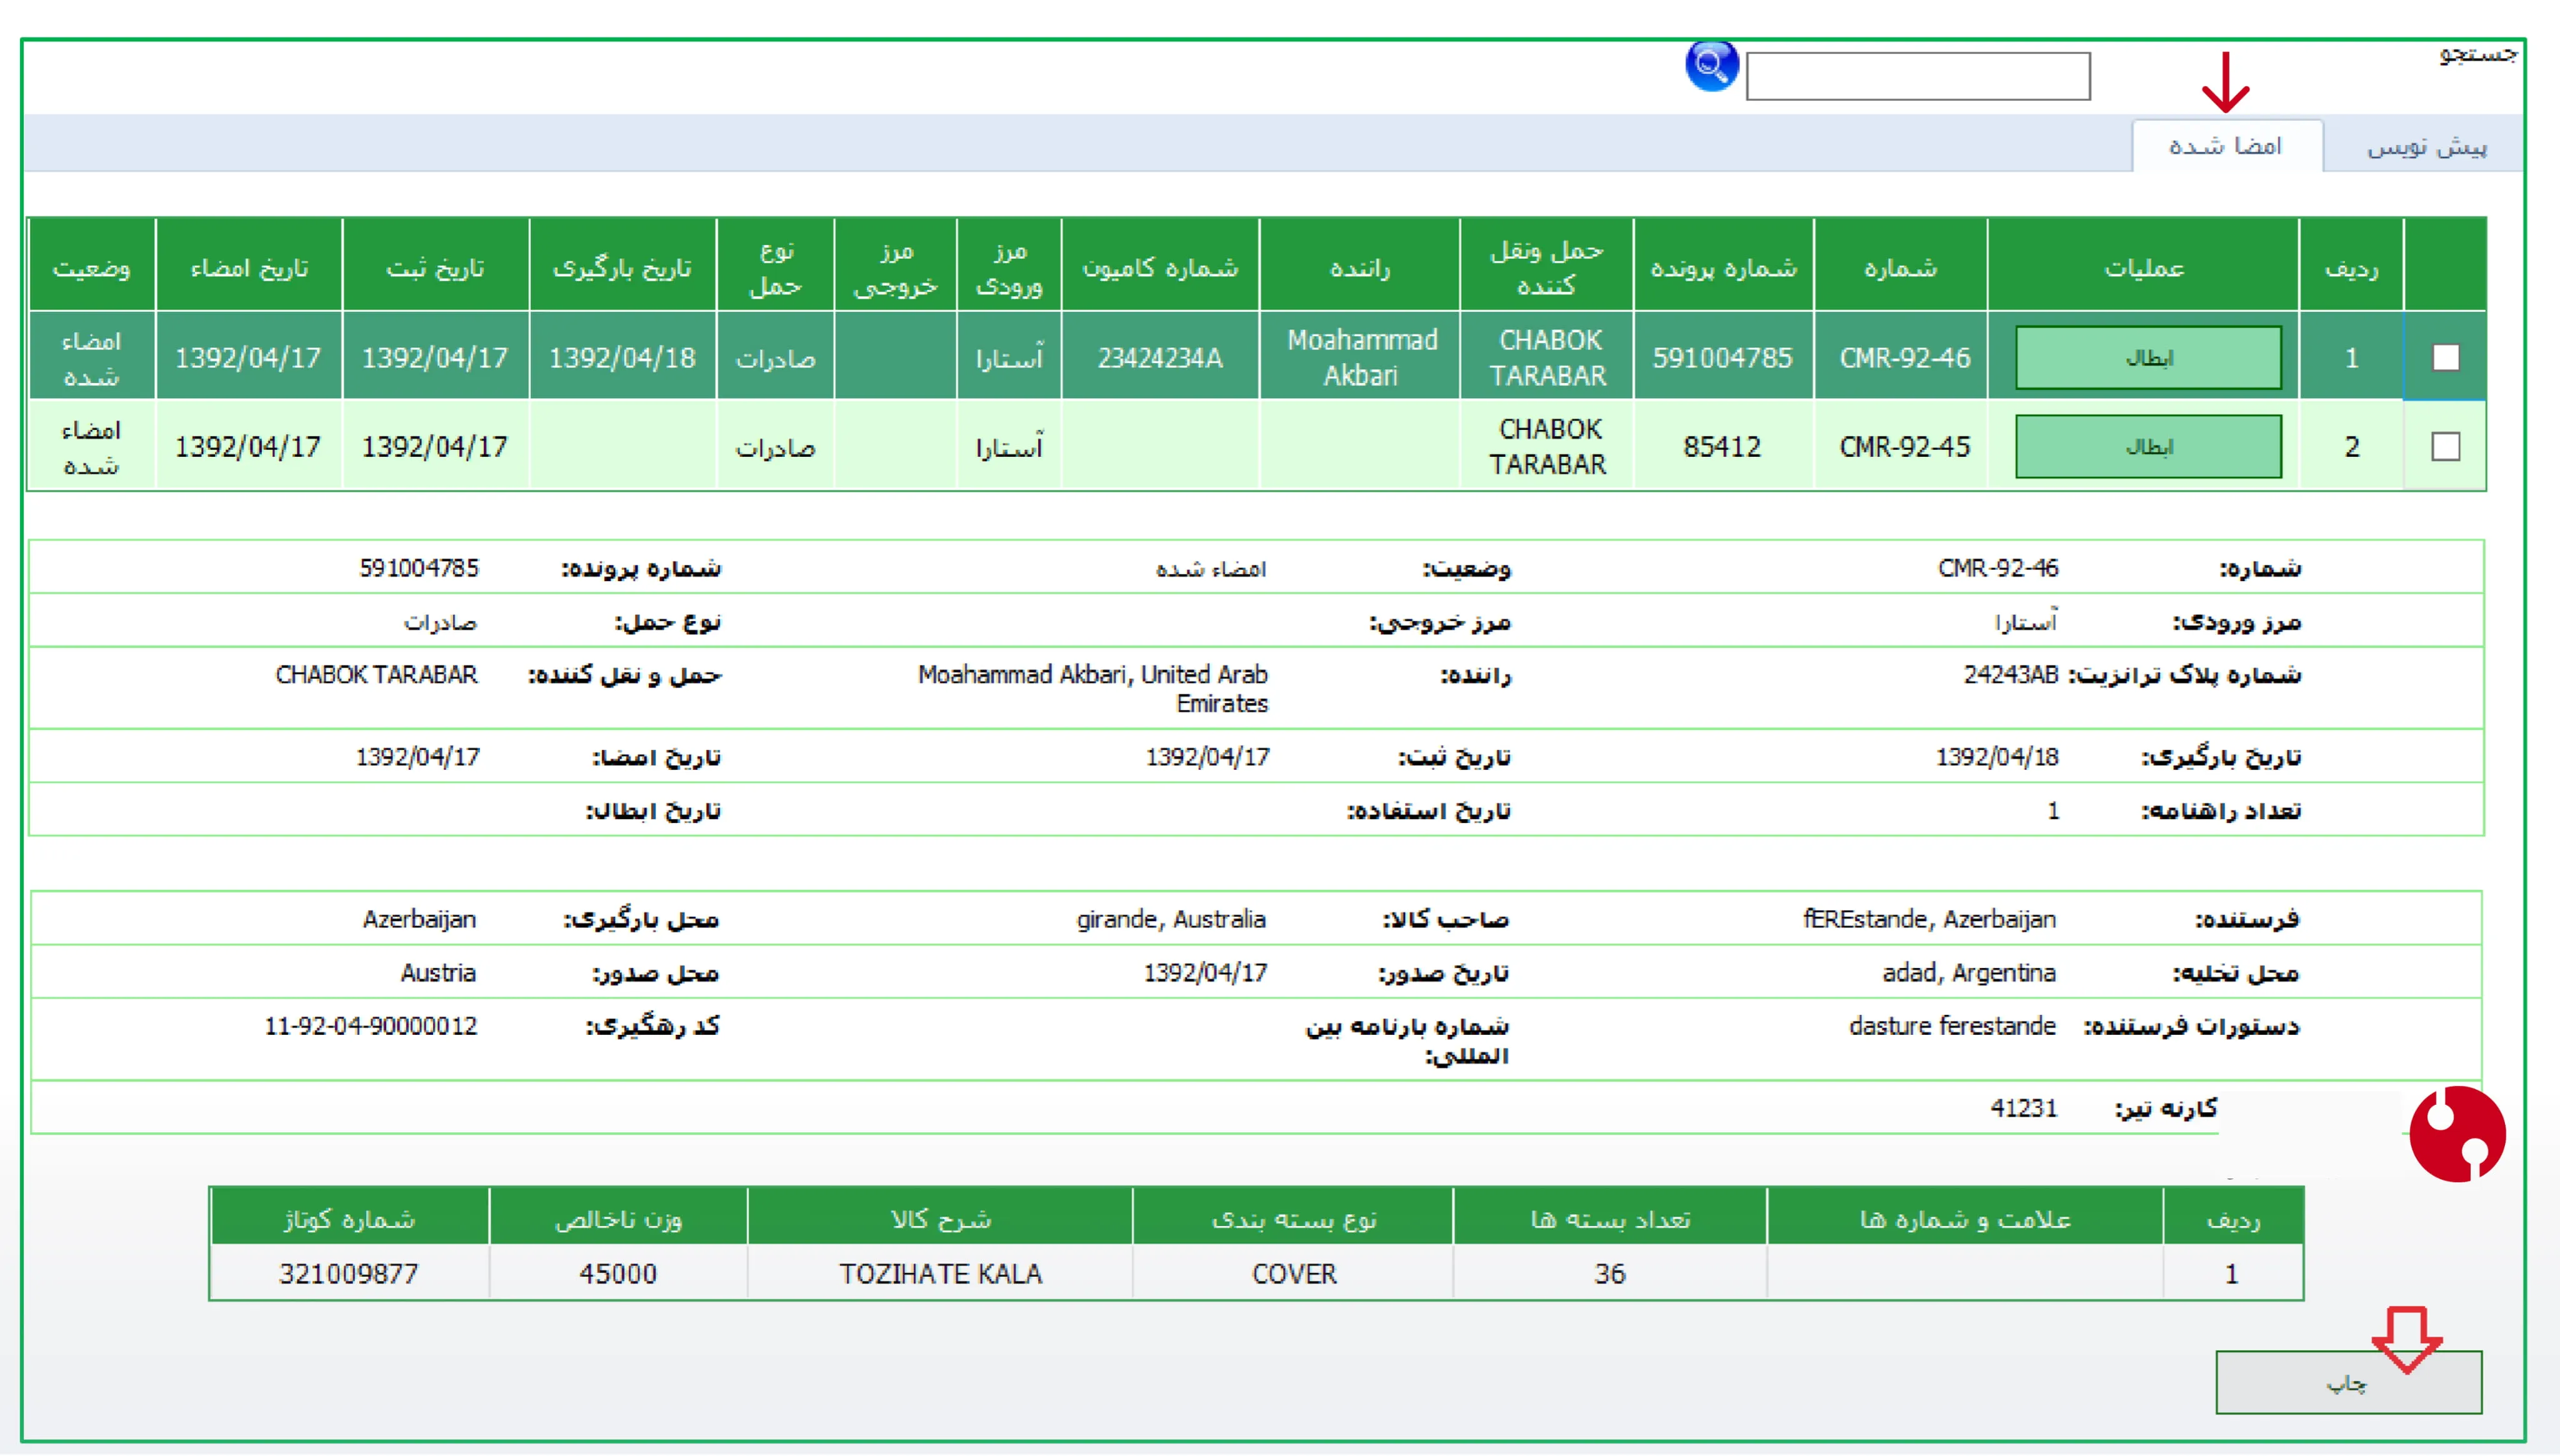Check the checkbox for row 2

pos(2445,446)
